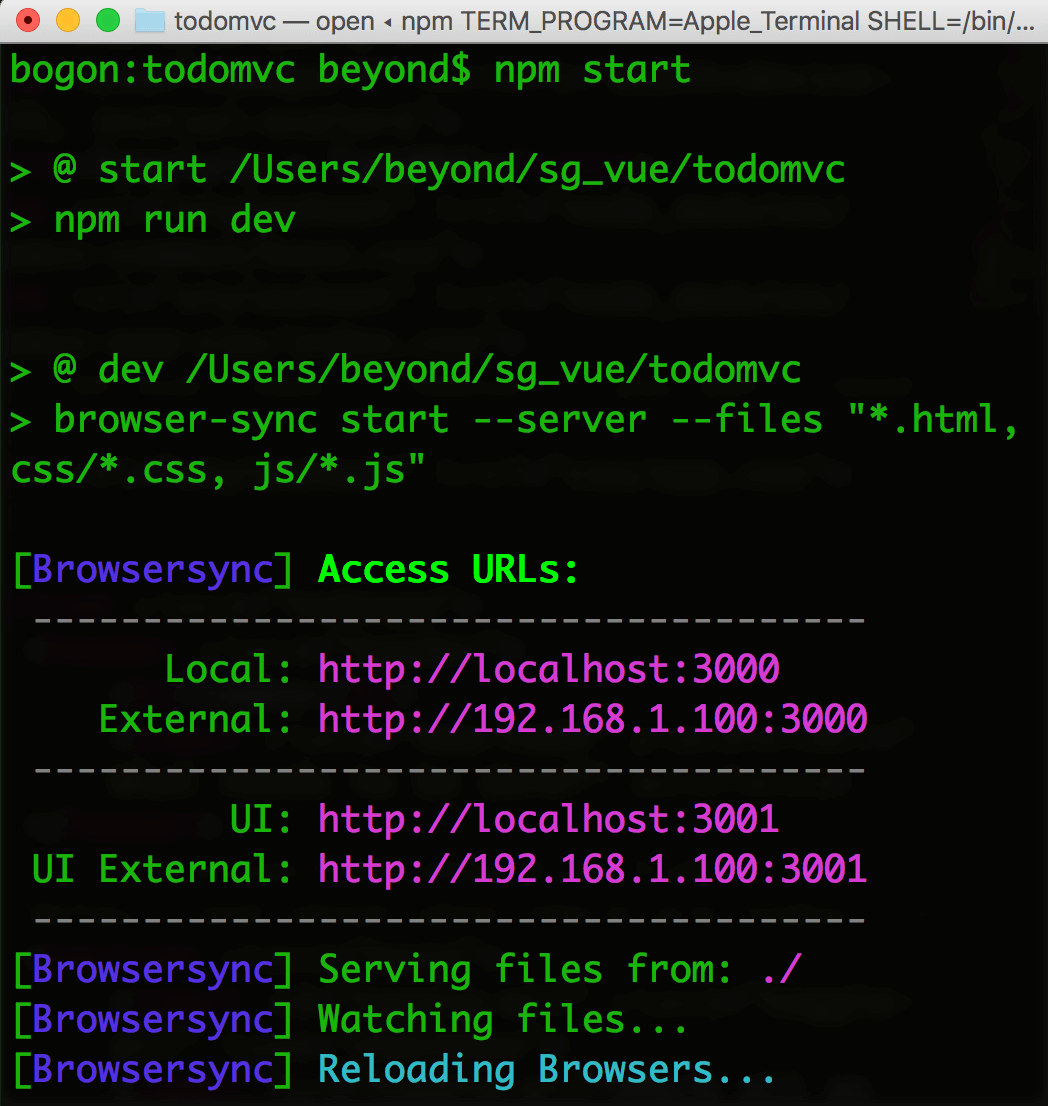Click the red close window button
Screen dimensions: 1048x1106
tap(28, 20)
